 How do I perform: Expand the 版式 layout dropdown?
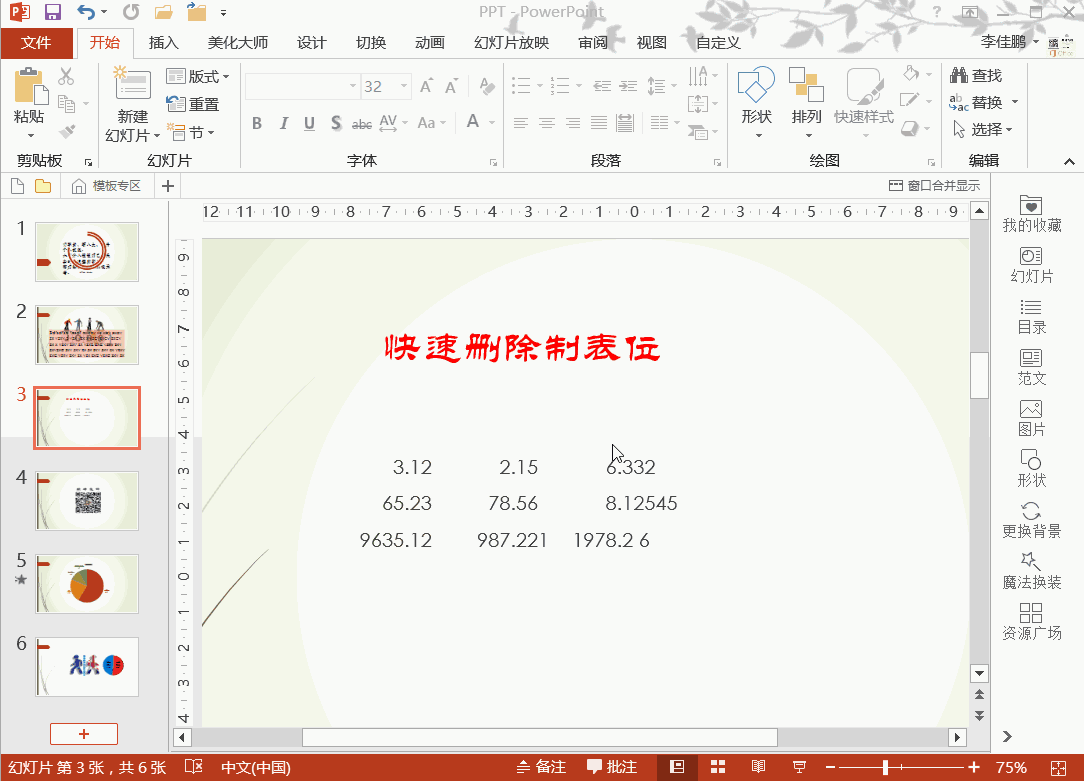(x=198, y=76)
